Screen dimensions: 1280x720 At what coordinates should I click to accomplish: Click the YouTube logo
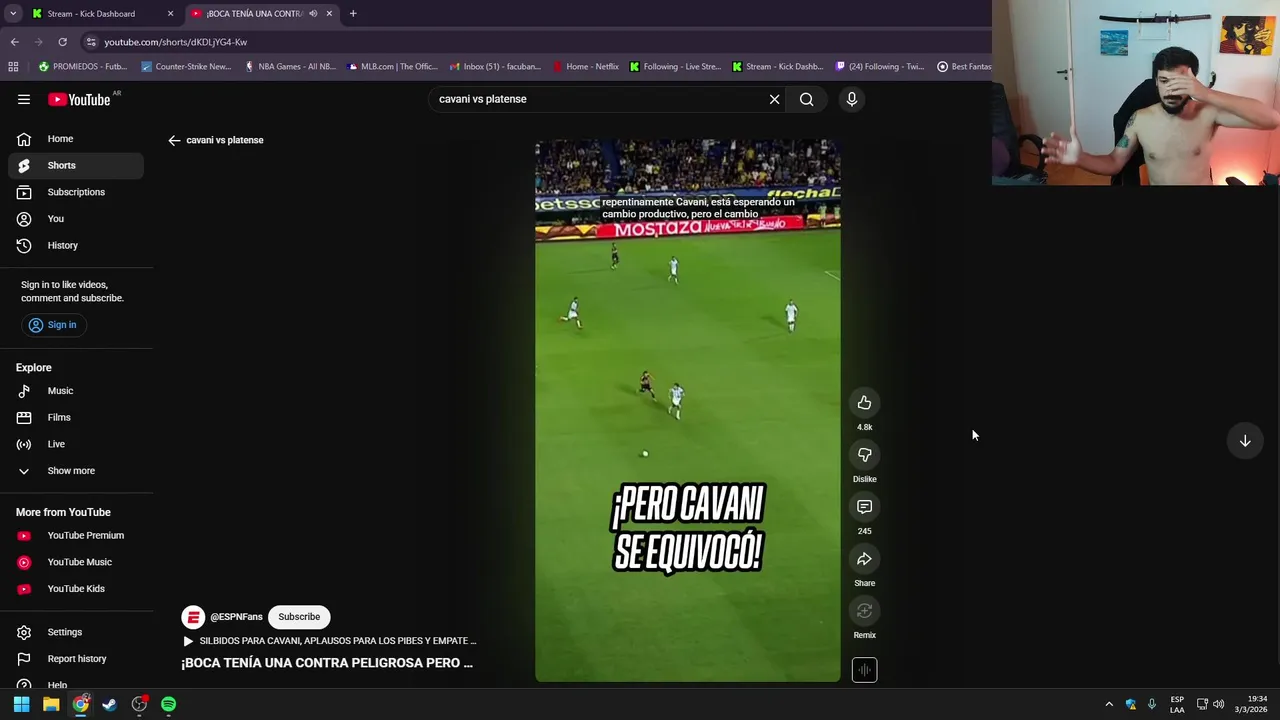[x=80, y=99]
